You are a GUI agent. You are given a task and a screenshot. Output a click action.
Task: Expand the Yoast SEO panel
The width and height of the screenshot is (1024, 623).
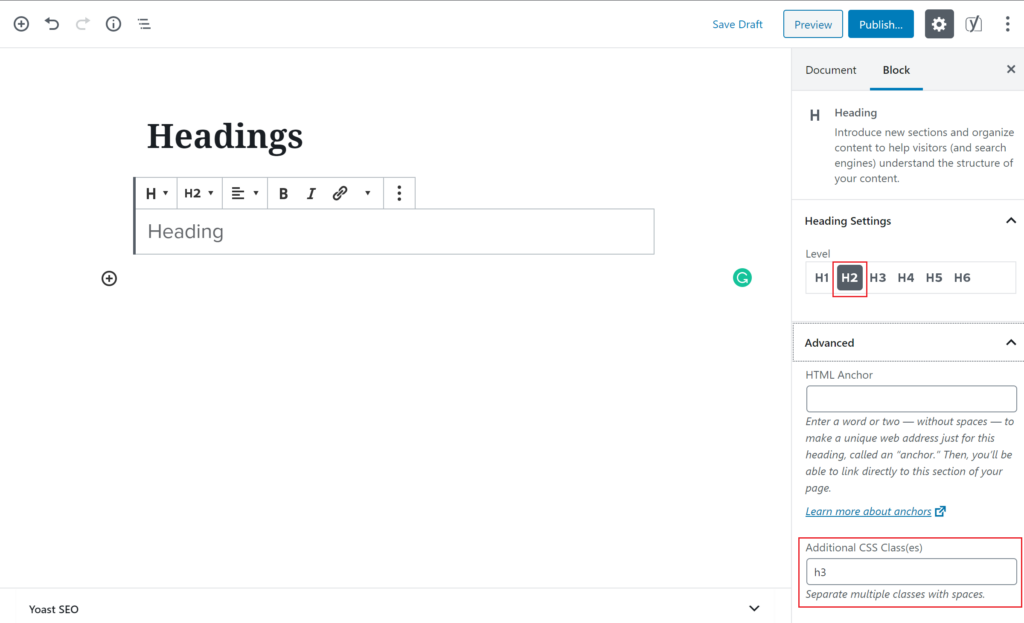click(x=754, y=609)
